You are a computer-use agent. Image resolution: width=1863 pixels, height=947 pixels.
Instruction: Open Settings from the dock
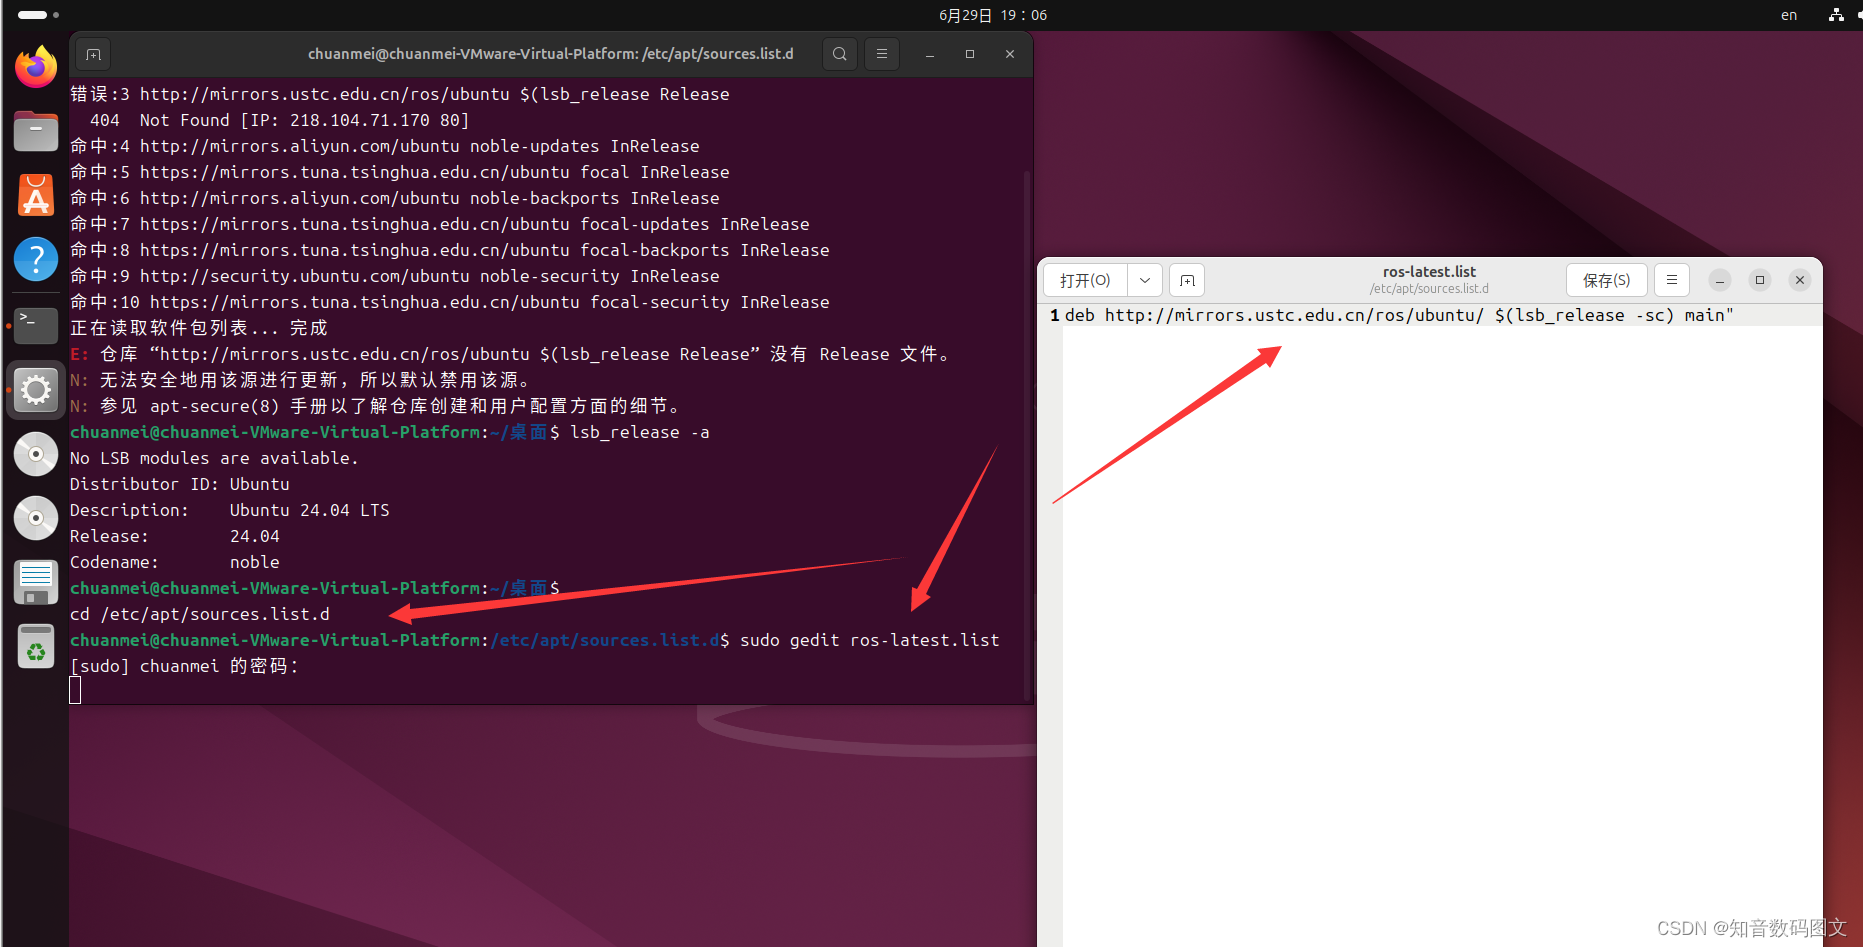(x=35, y=390)
